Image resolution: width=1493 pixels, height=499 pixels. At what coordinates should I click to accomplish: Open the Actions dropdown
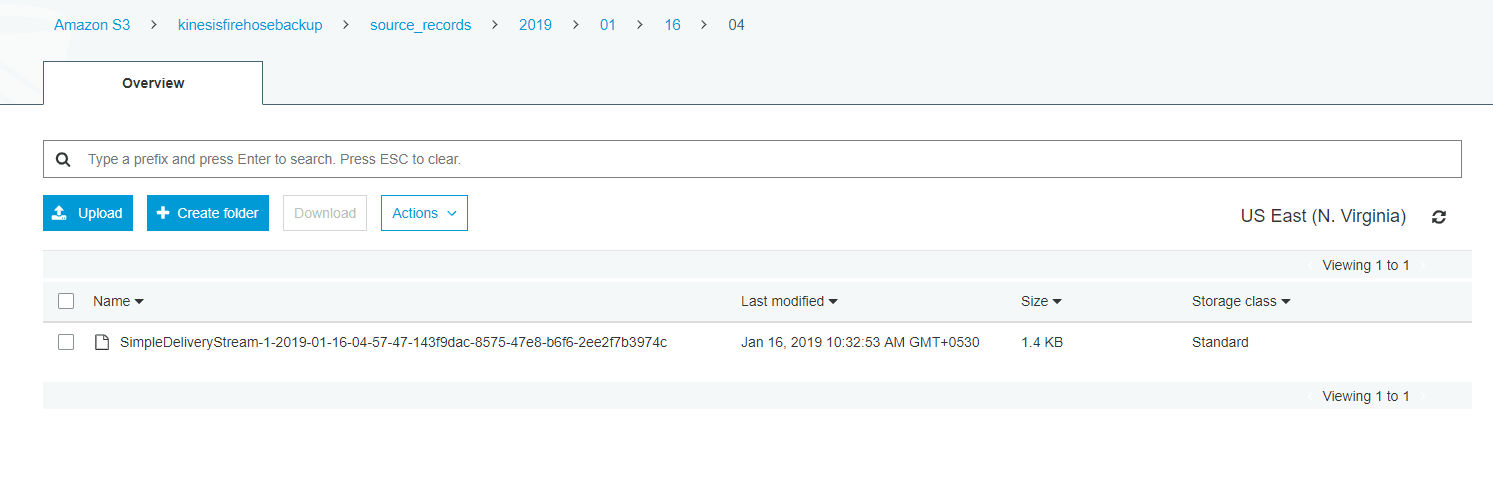(x=424, y=213)
